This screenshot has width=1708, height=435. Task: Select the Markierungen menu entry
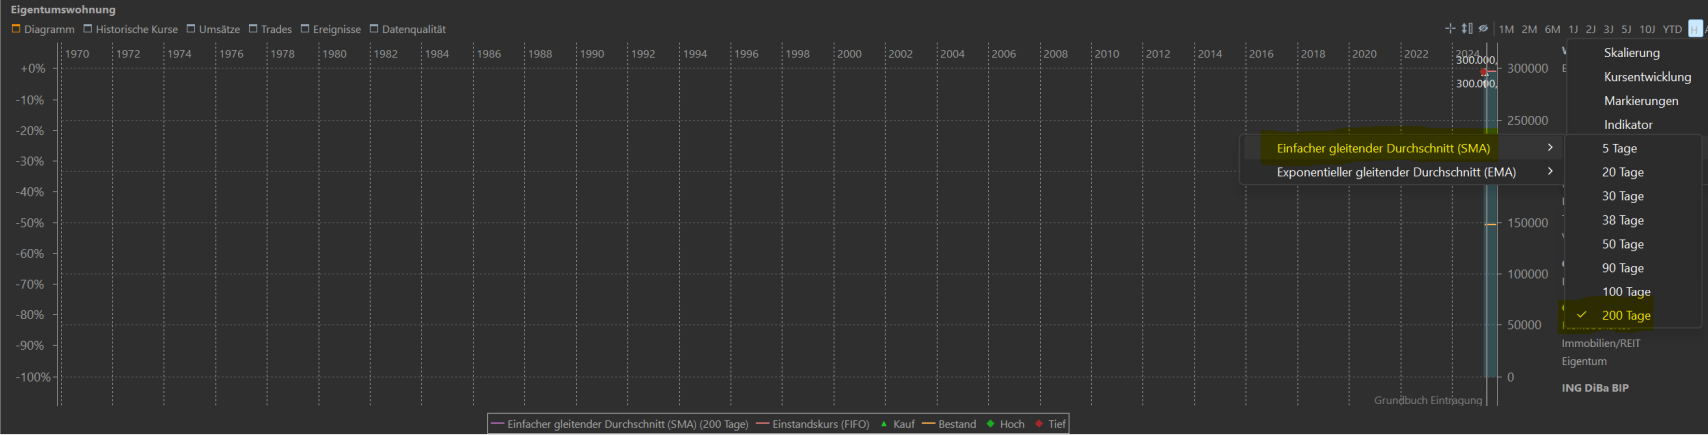tap(1640, 101)
